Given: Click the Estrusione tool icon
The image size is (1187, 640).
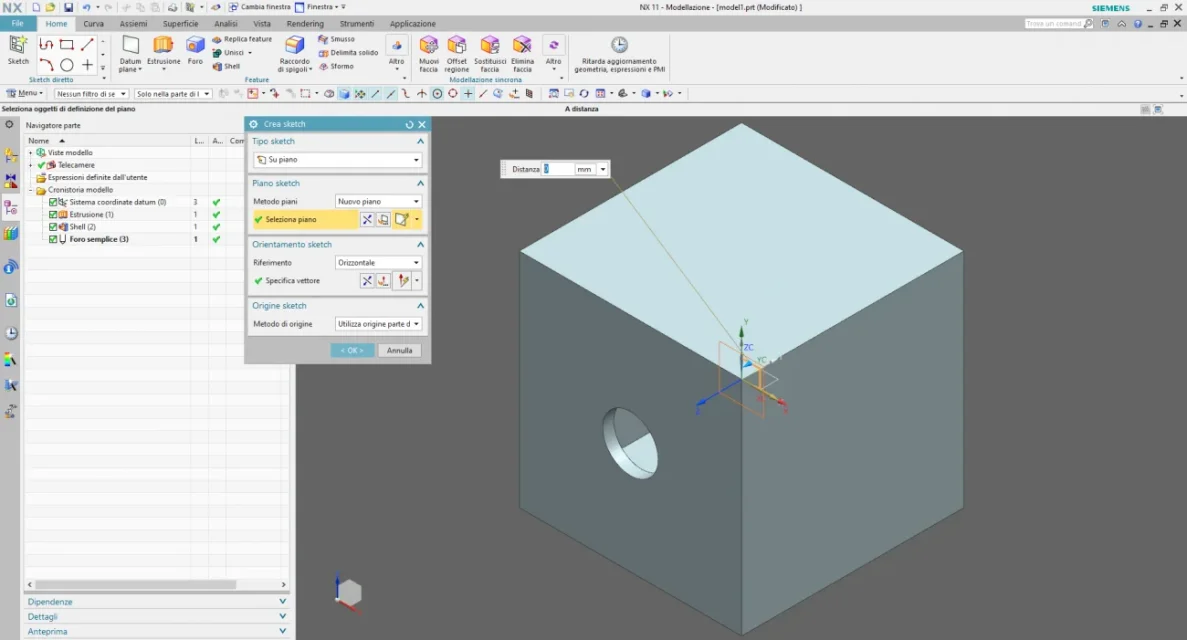Looking at the screenshot, I should [x=163, y=45].
